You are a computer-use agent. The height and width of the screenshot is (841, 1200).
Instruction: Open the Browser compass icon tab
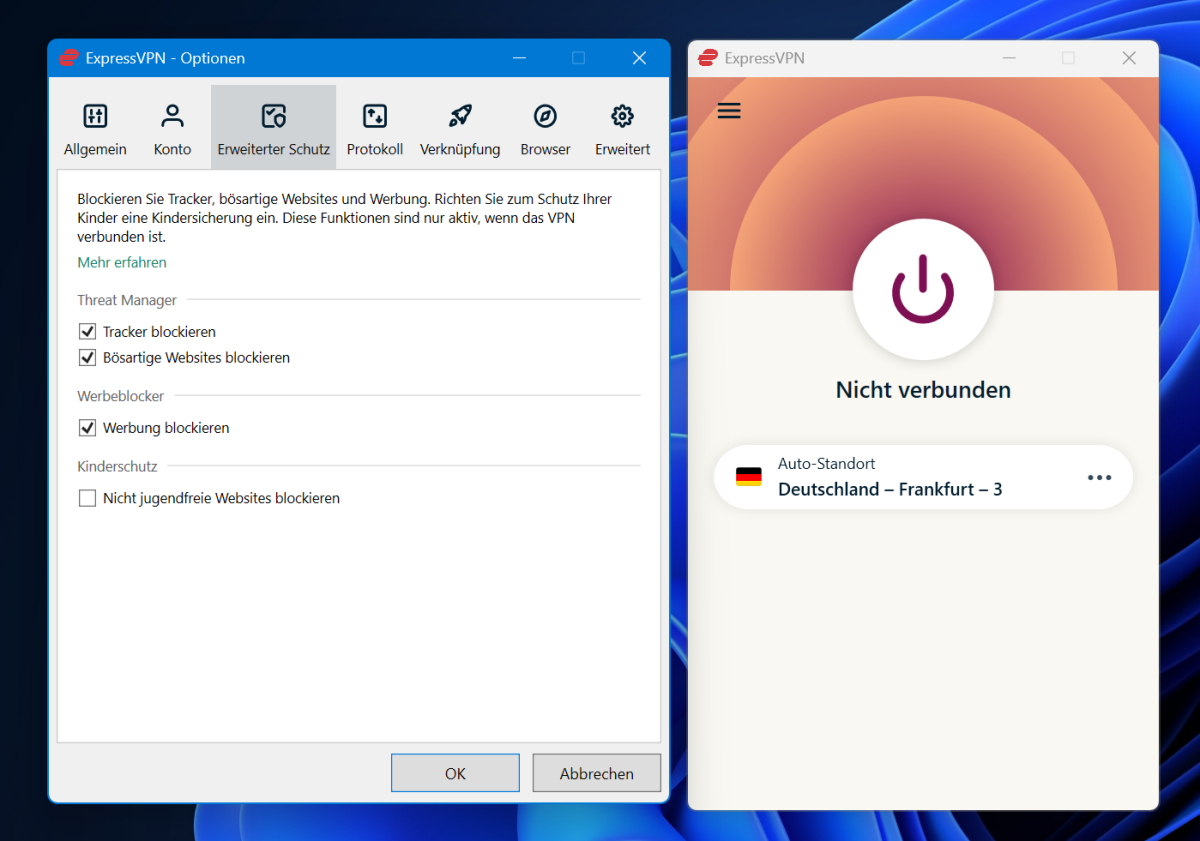tap(545, 117)
